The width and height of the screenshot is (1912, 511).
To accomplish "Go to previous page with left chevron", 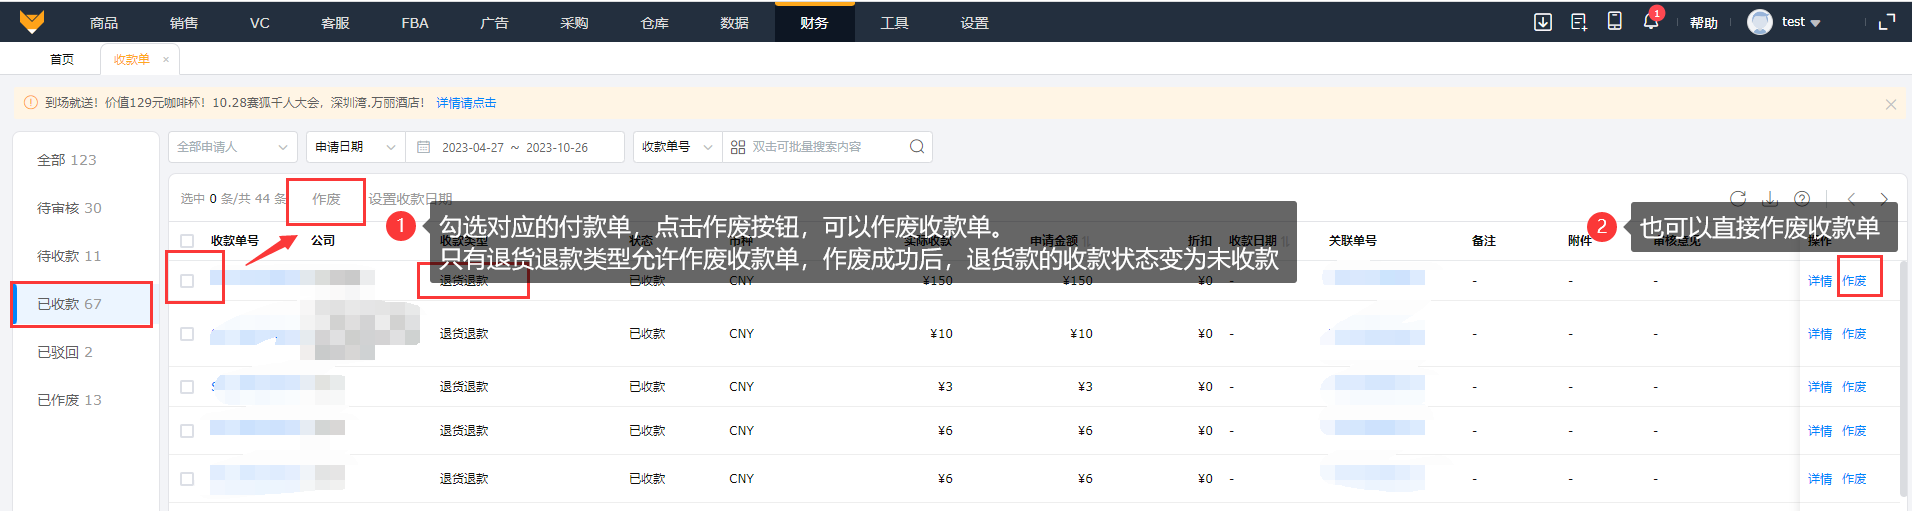I will 1852,199.
